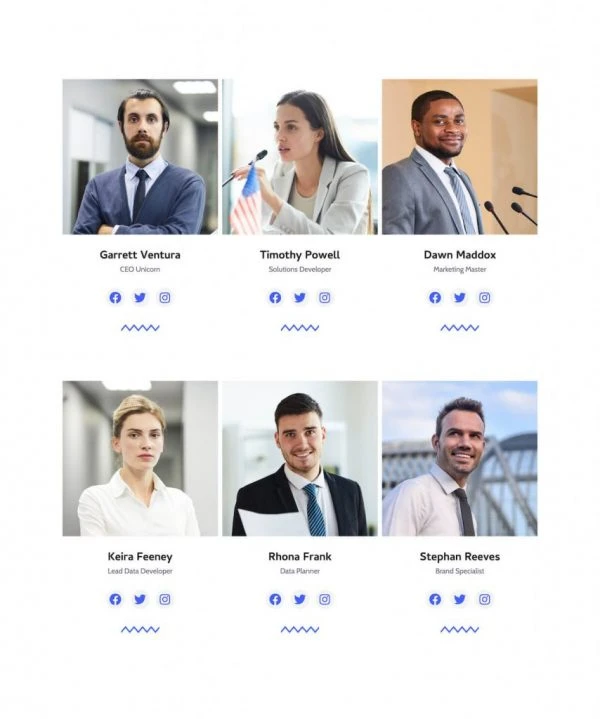Click the Rhona Frank name heading
The width and height of the screenshot is (600, 719).
point(300,557)
